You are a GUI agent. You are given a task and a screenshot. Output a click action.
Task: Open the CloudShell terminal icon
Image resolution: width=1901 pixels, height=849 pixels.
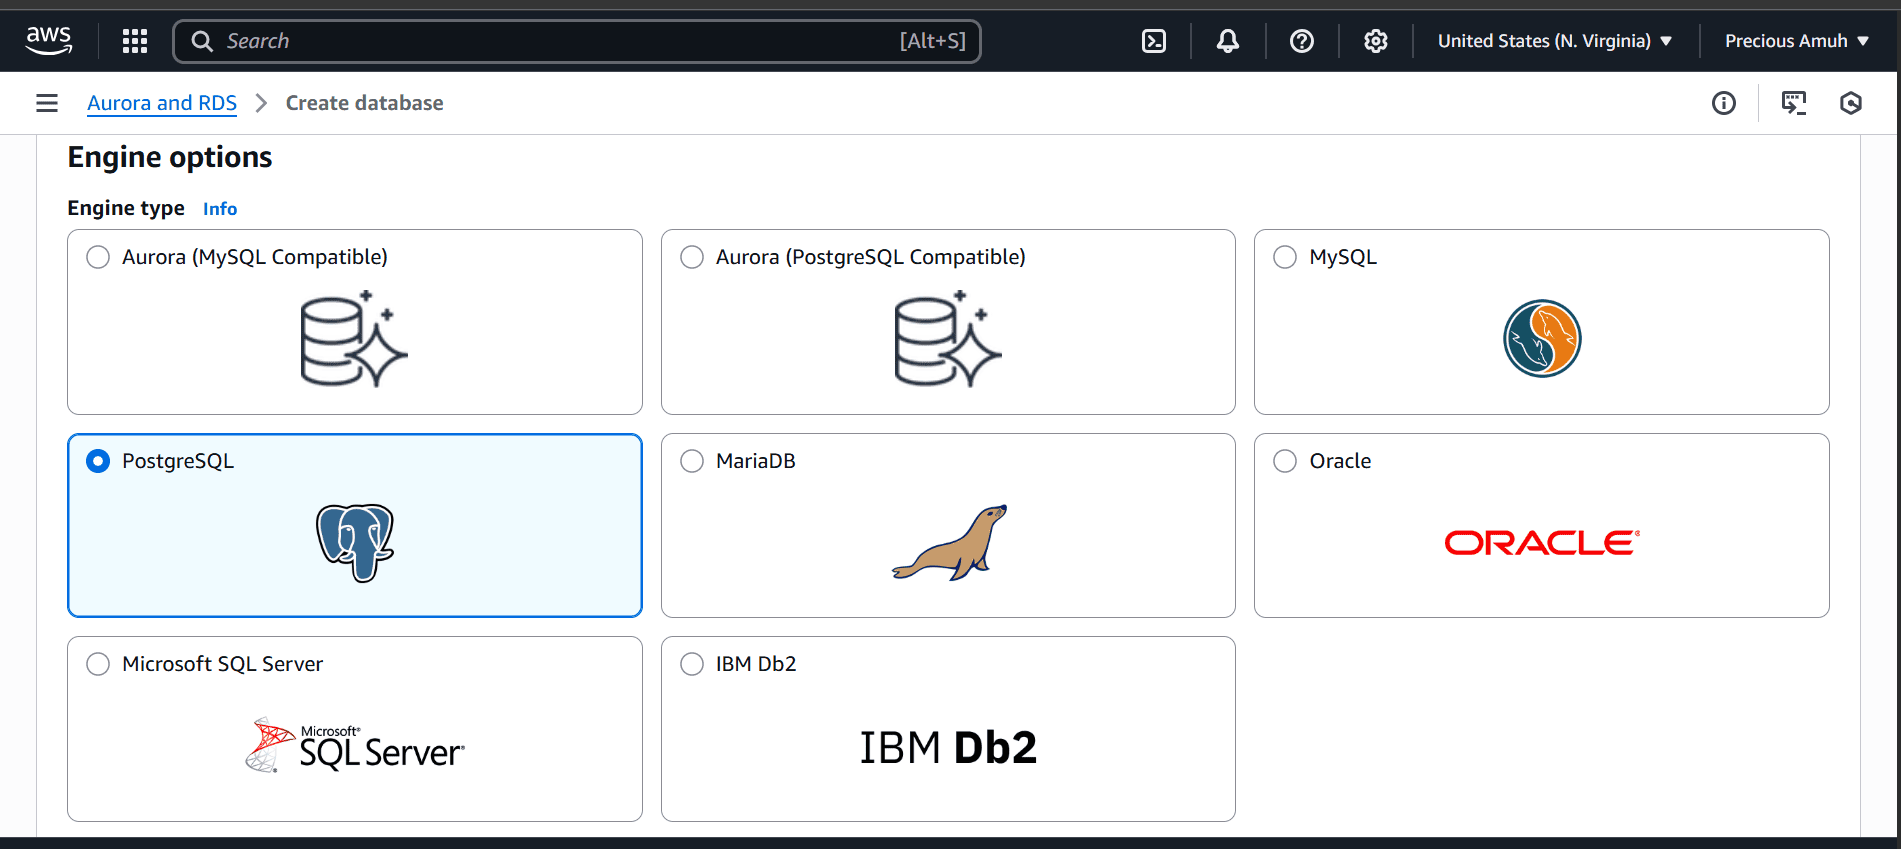[1154, 41]
